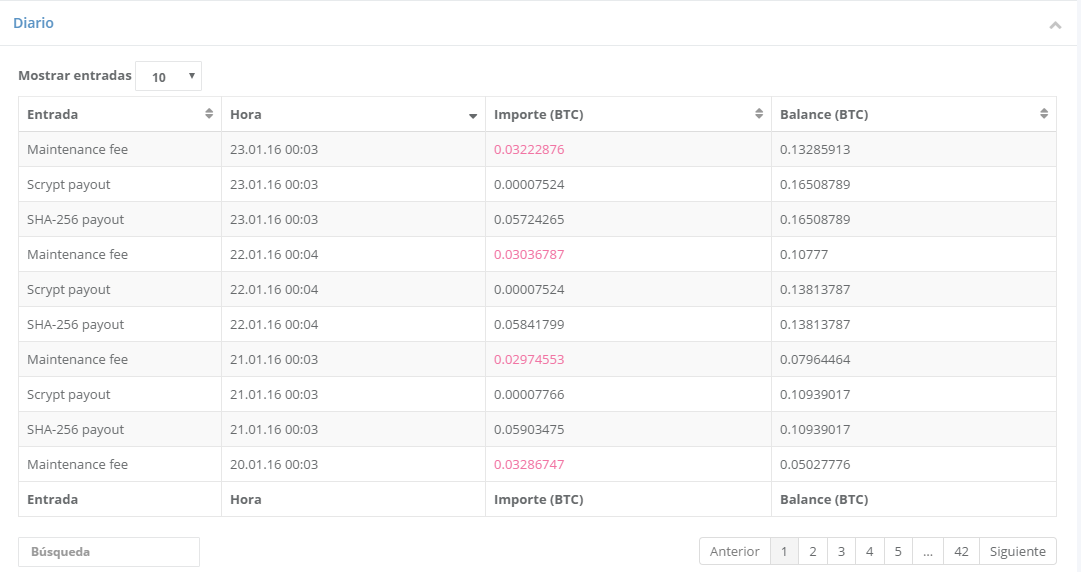The height and width of the screenshot is (572, 1081).
Task: Click the Mostrar entradas label
Action: tap(74, 76)
